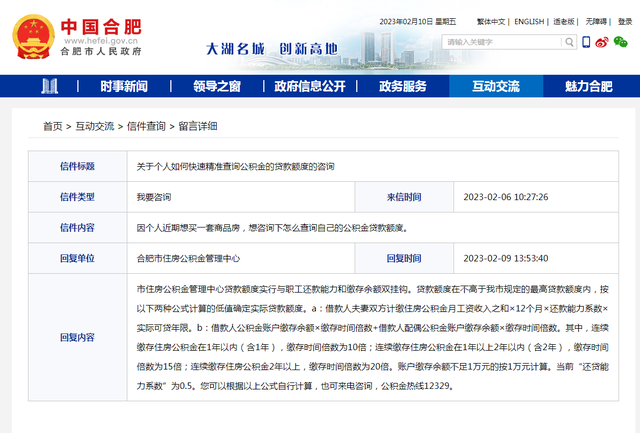Click the 信件类型 label cell

pos(78,197)
